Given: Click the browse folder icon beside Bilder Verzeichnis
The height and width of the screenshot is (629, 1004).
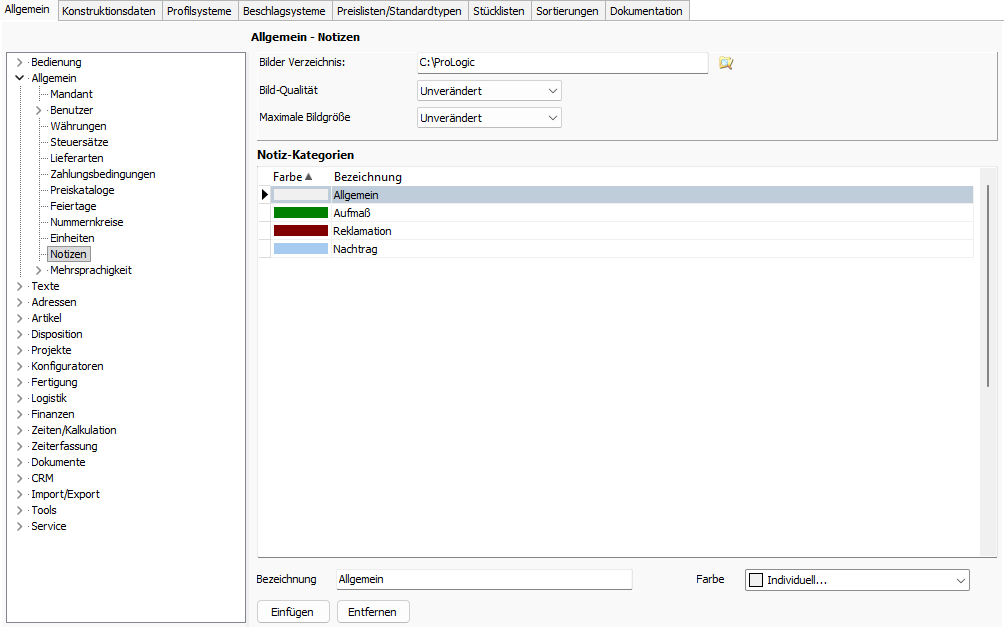Looking at the screenshot, I should [x=726, y=63].
